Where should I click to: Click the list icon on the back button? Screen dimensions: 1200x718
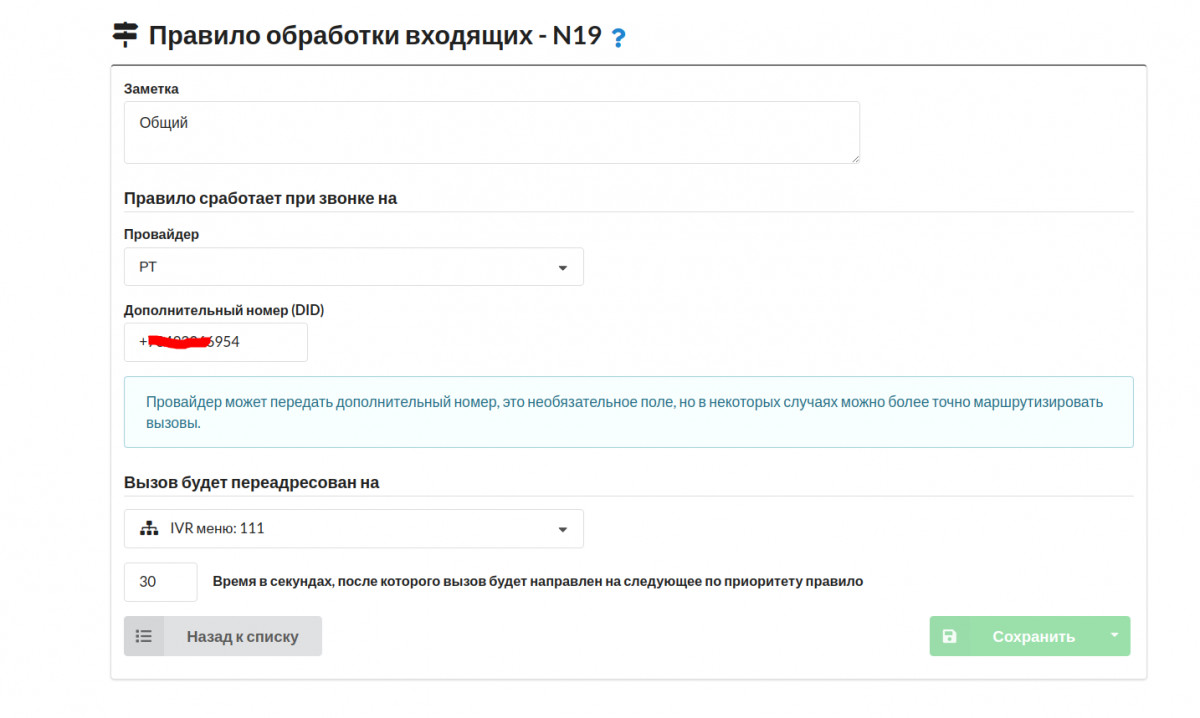tap(144, 636)
